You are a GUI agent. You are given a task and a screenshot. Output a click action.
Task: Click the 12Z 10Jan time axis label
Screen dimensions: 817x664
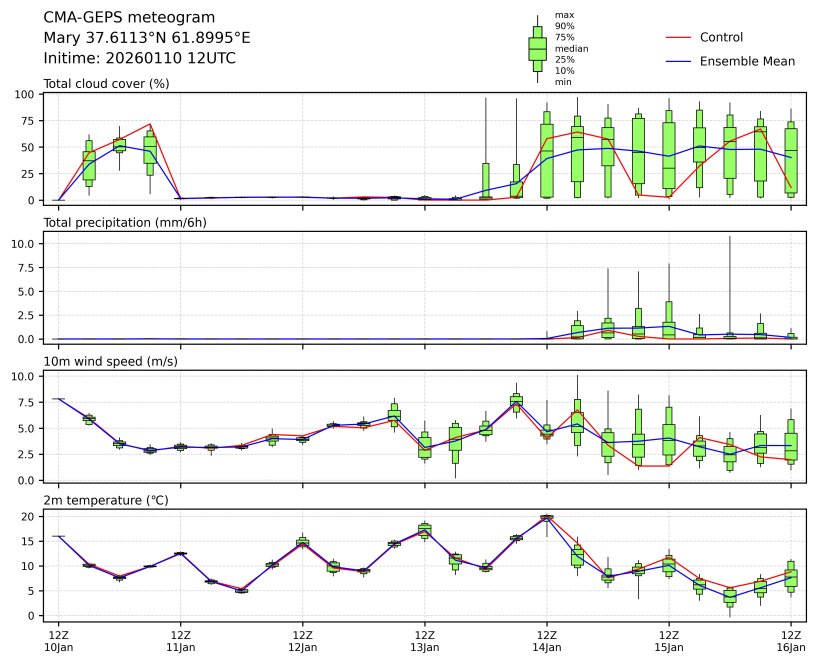(59, 641)
